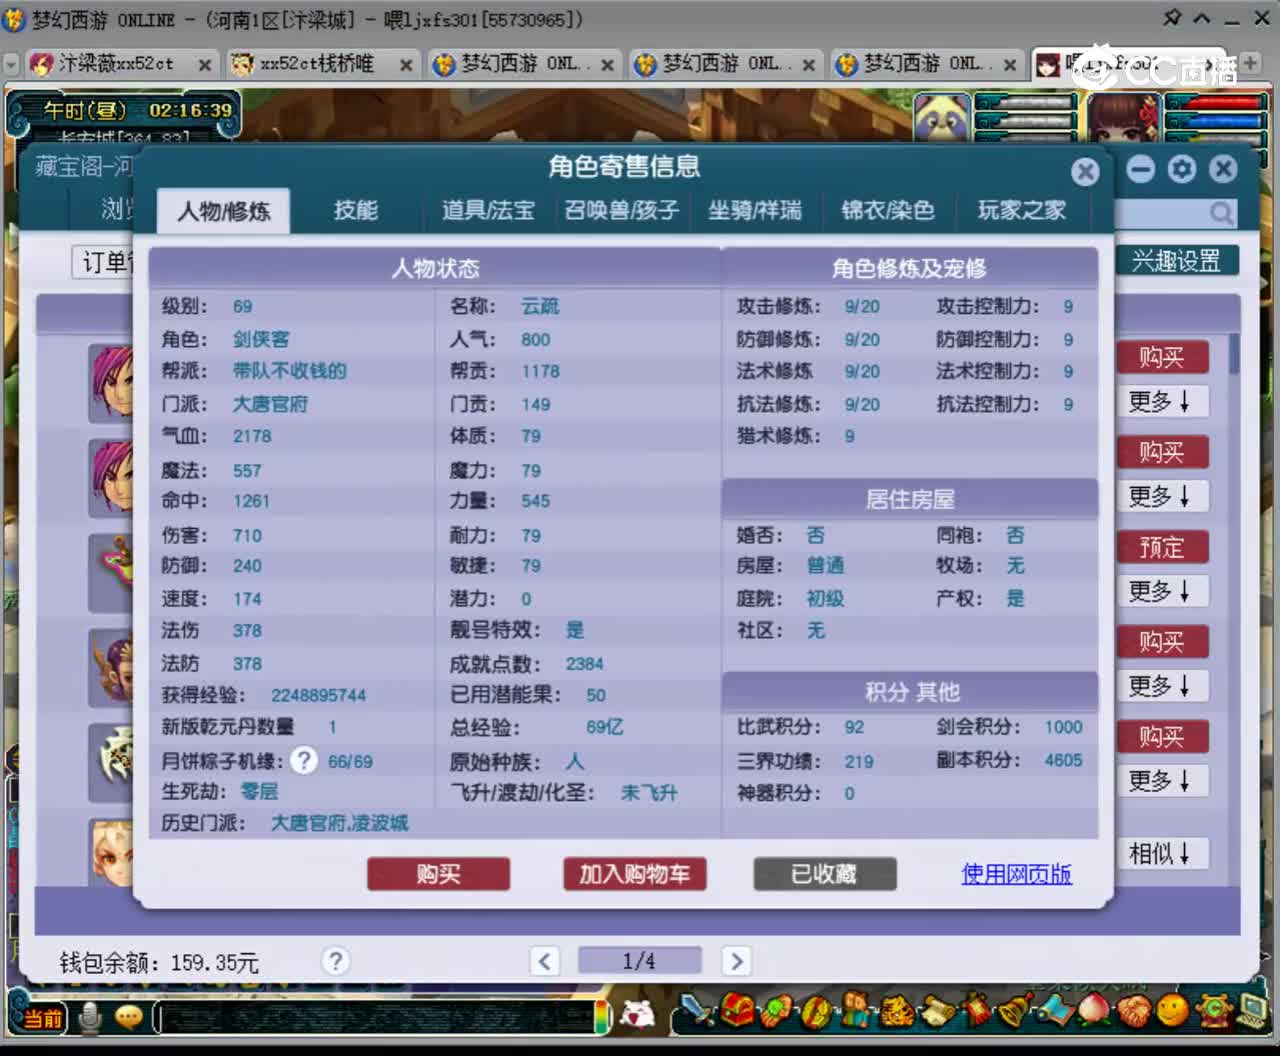1280x1056 pixels.
Task: Switch to the 道具/法宝 tab
Action: click(488, 210)
